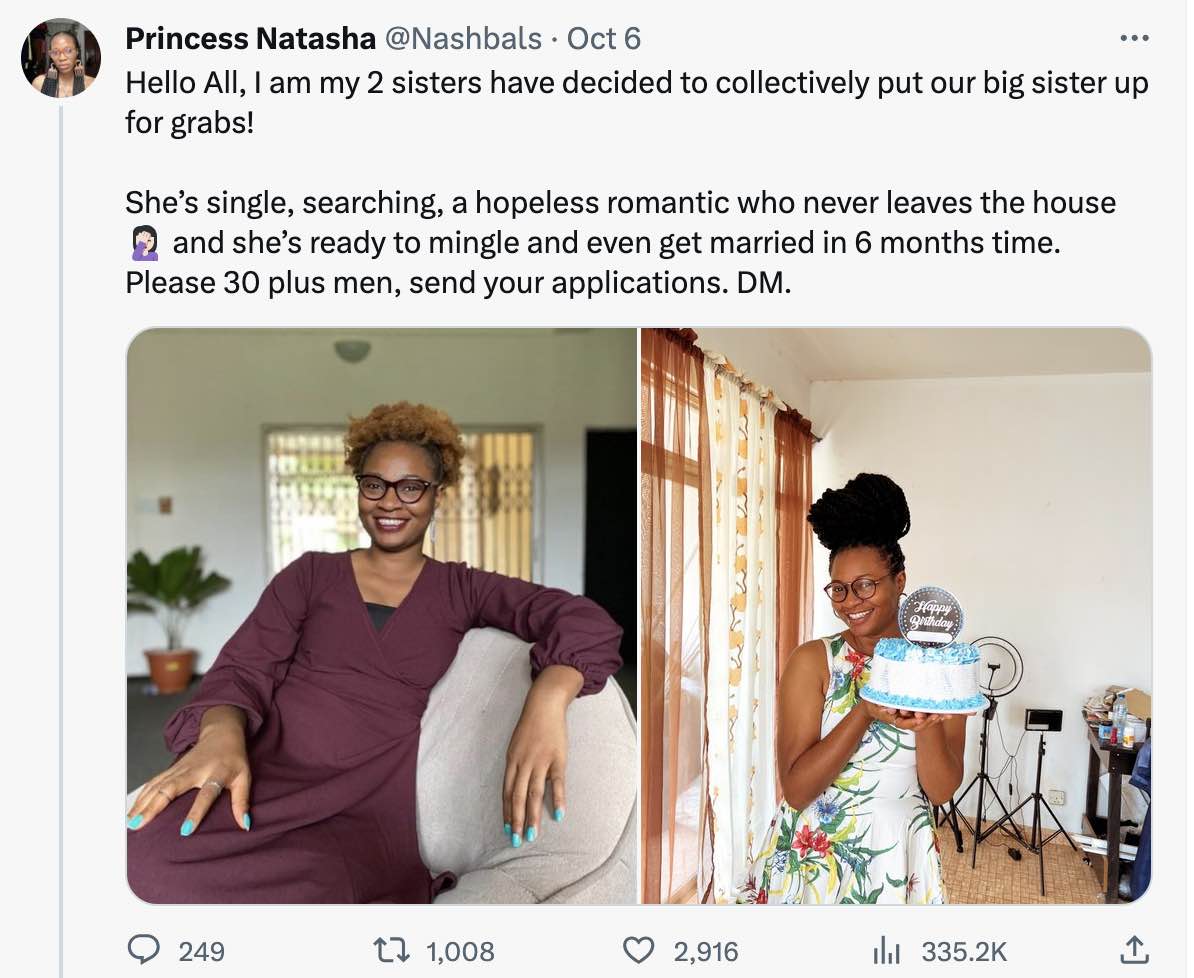Click the 2,916 likes count

[x=706, y=951]
